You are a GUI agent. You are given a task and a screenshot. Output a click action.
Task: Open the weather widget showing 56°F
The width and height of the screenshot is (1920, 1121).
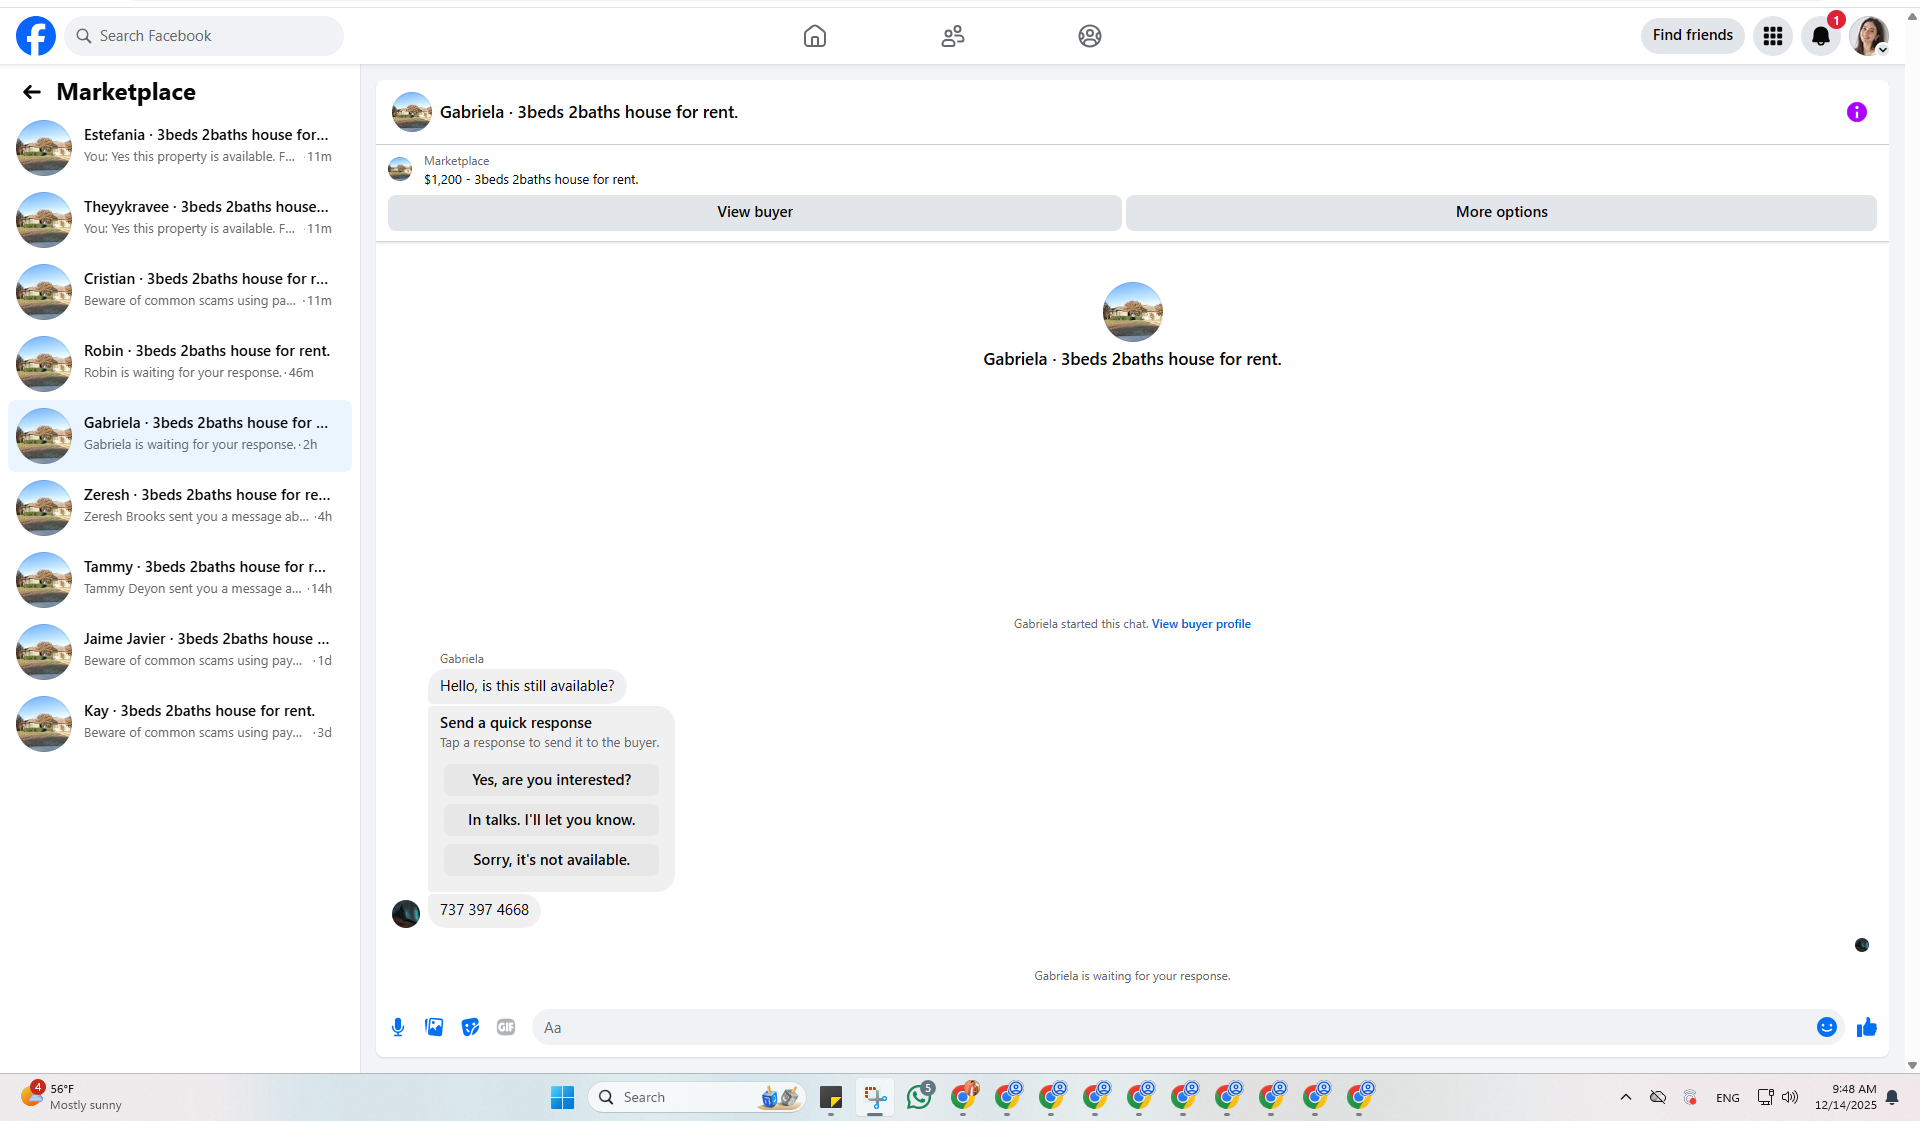pyautogui.click(x=72, y=1097)
